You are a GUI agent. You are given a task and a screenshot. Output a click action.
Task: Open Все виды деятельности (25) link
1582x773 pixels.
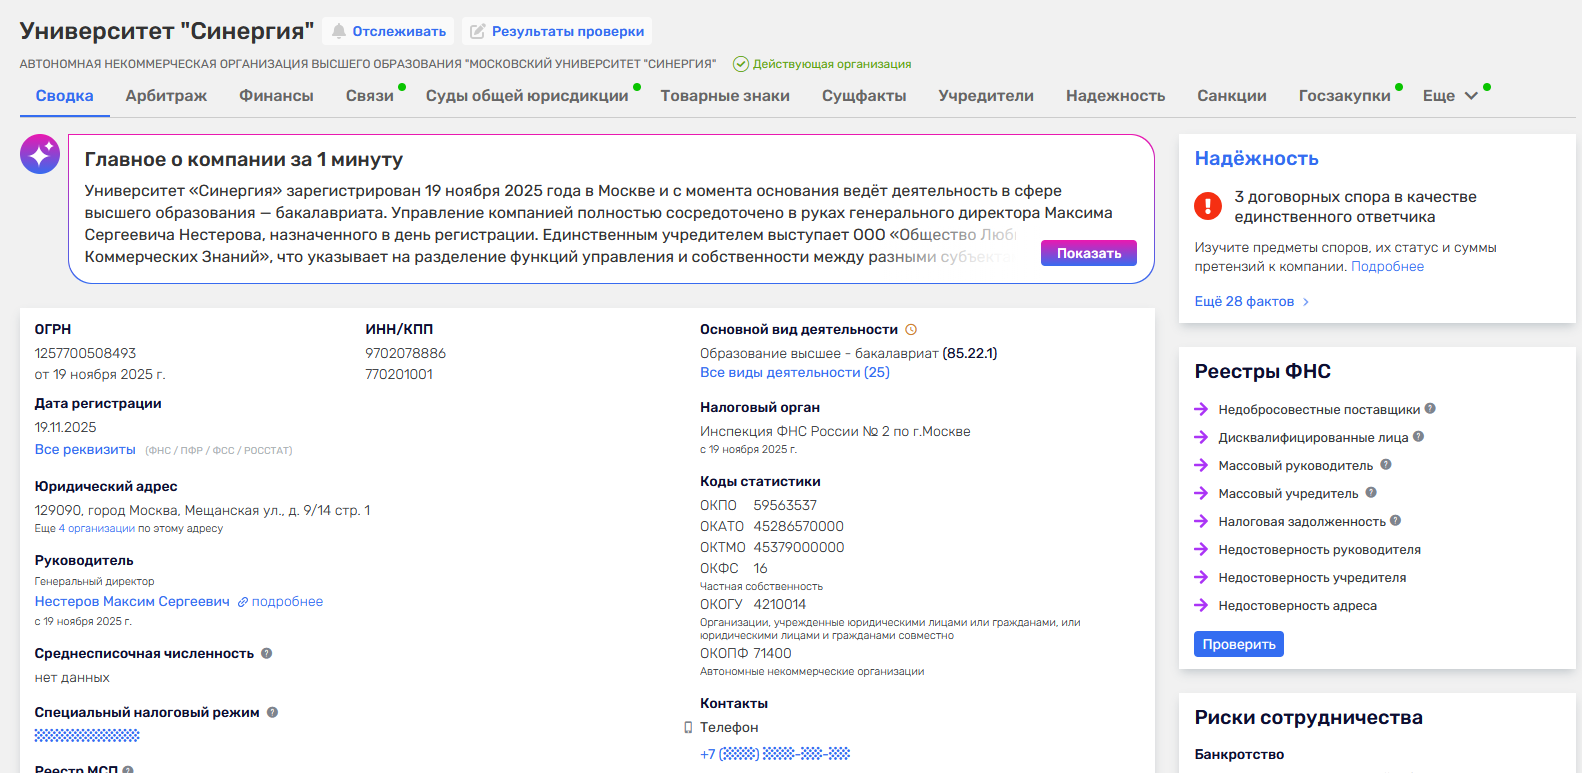(x=795, y=373)
